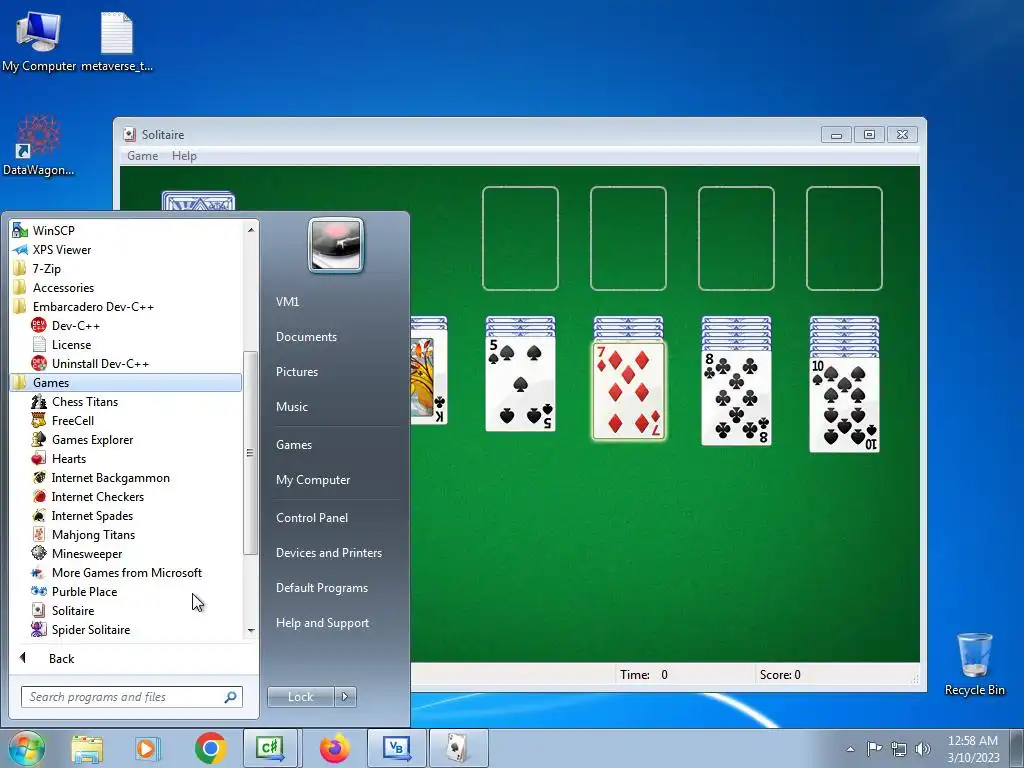Open Windows Explorer from taskbar

tap(88, 749)
